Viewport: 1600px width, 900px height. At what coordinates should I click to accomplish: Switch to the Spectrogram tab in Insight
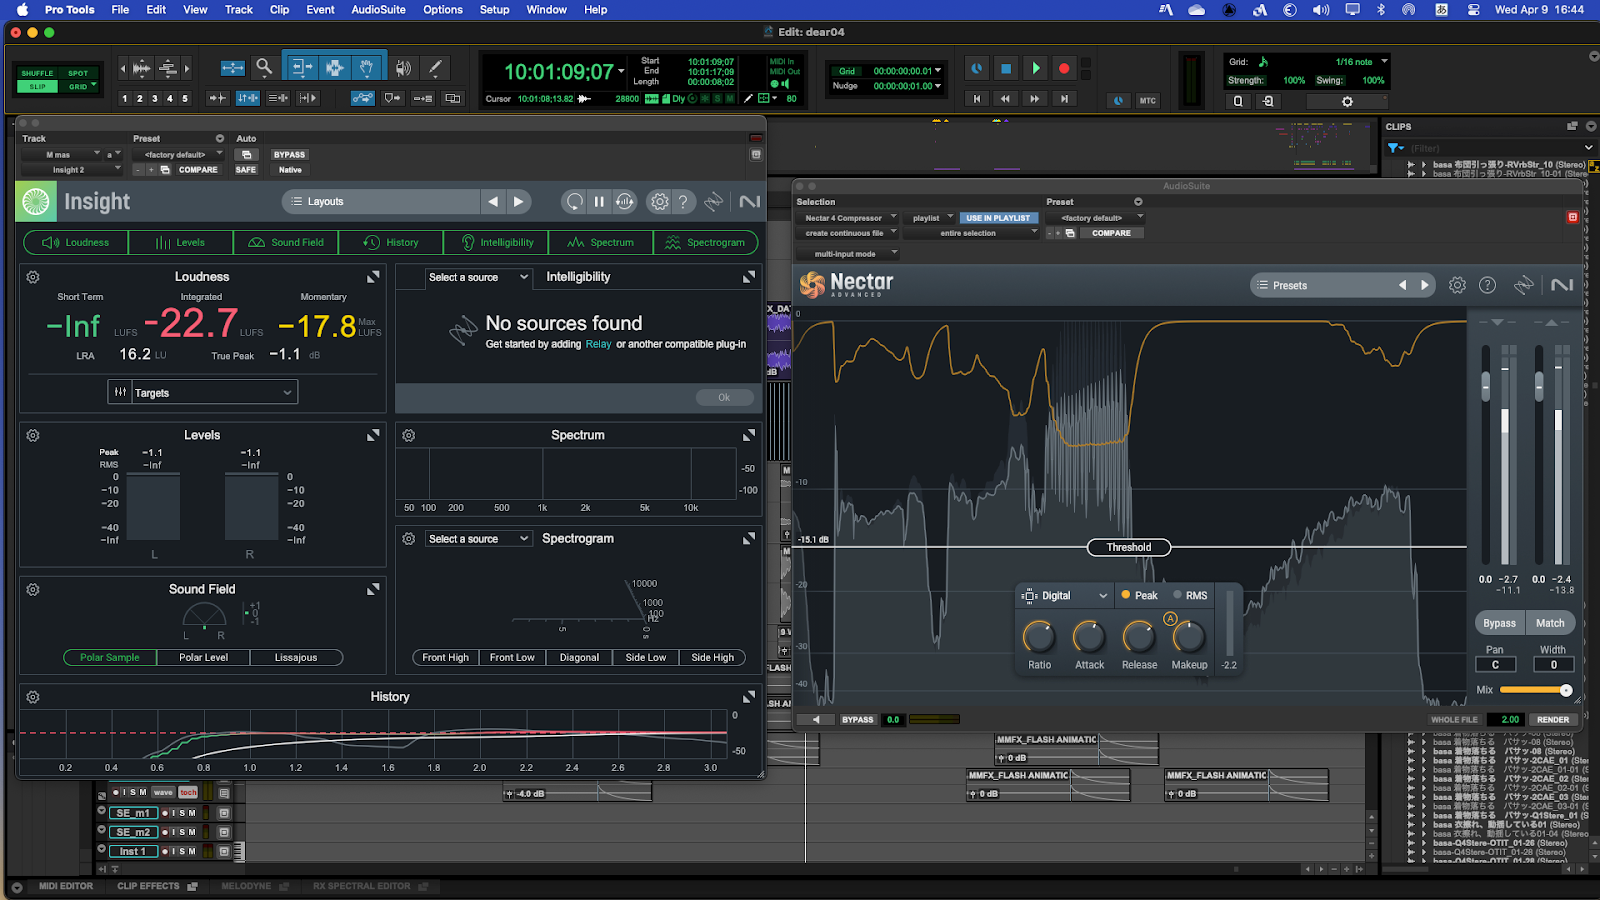(705, 243)
